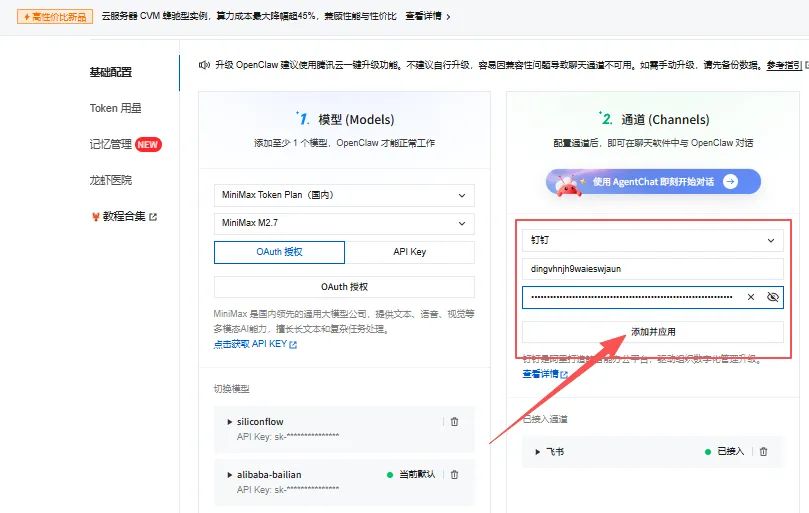809x513 pixels.
Task: Open the channel 查看详情 link
Action: click(x=540, y=374)
